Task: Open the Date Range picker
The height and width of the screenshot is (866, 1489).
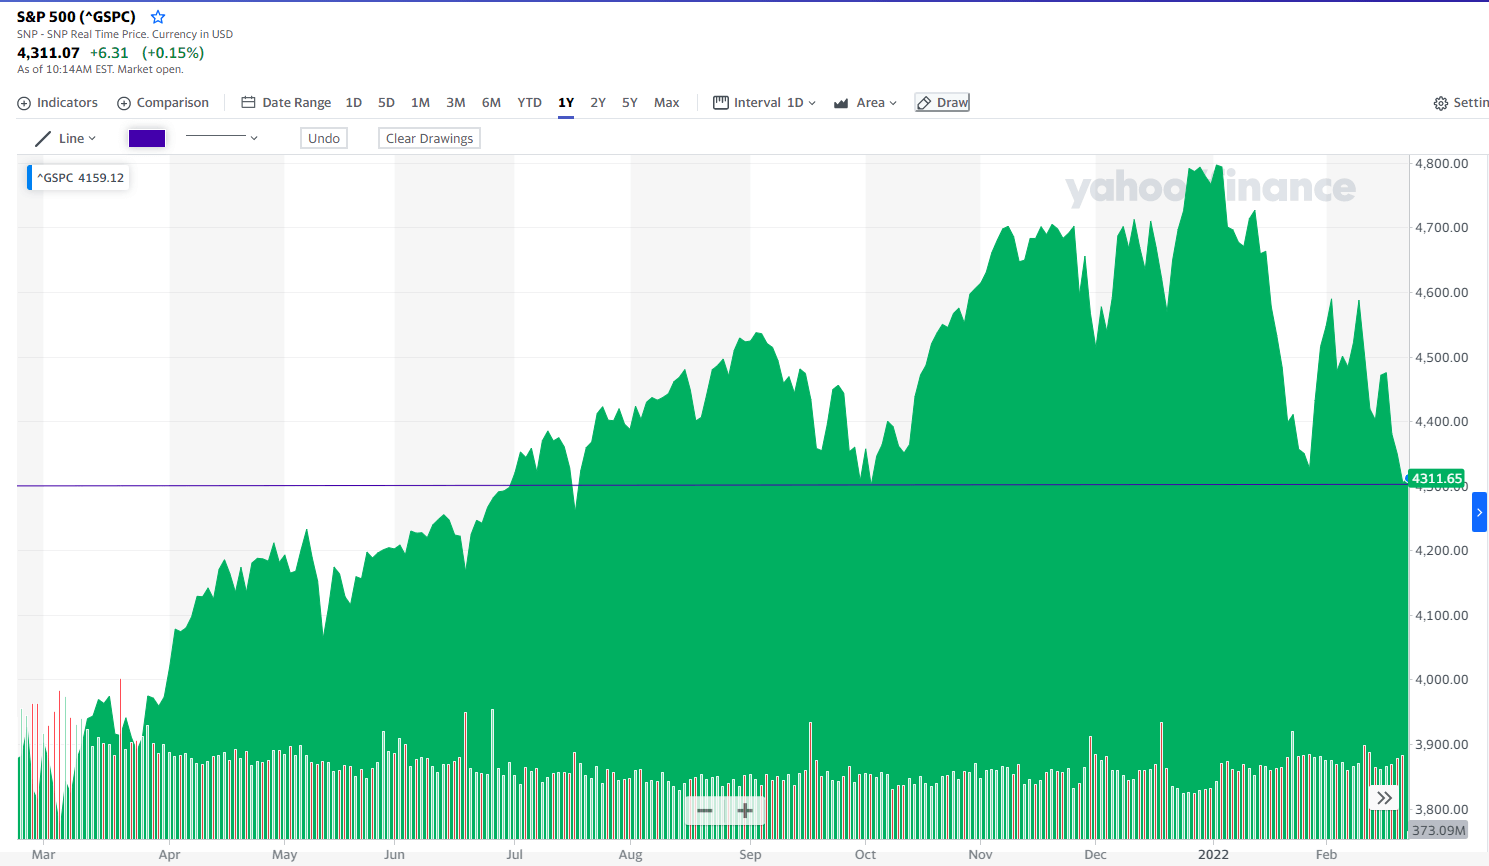Action: [286, 102]
